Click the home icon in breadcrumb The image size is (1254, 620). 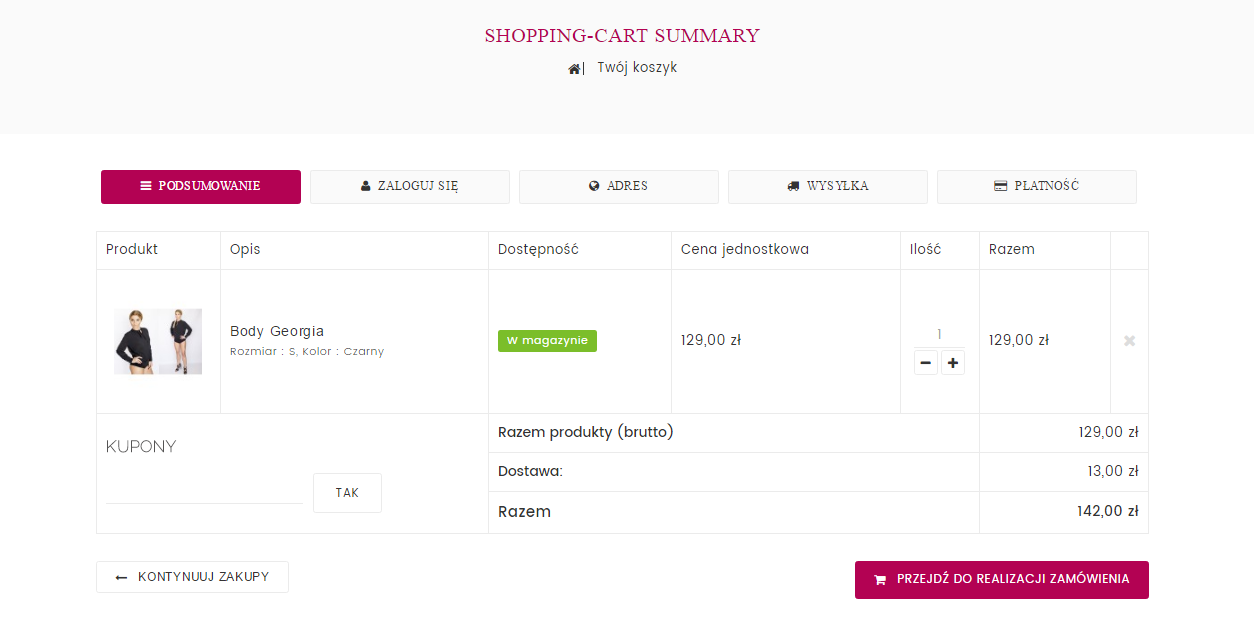[574, 69]
